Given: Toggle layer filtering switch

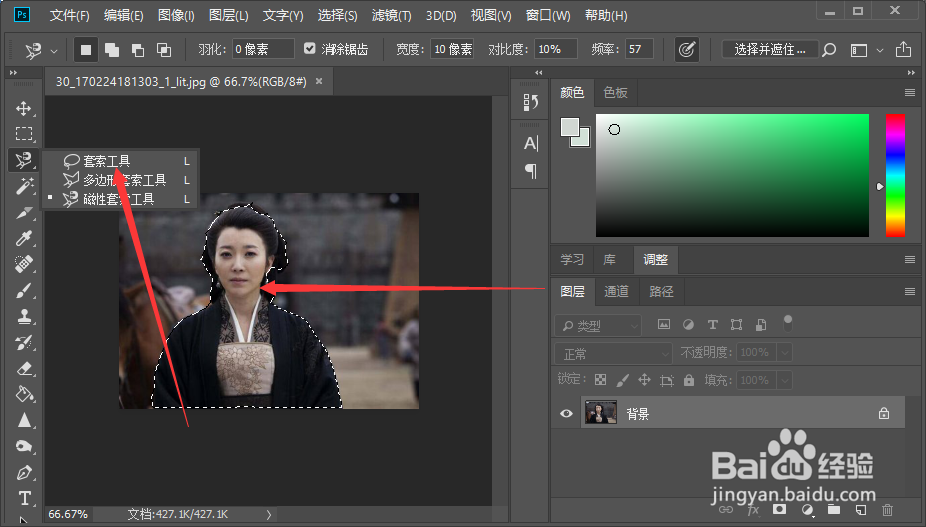Looking at the screenshot, I should 787,323.
